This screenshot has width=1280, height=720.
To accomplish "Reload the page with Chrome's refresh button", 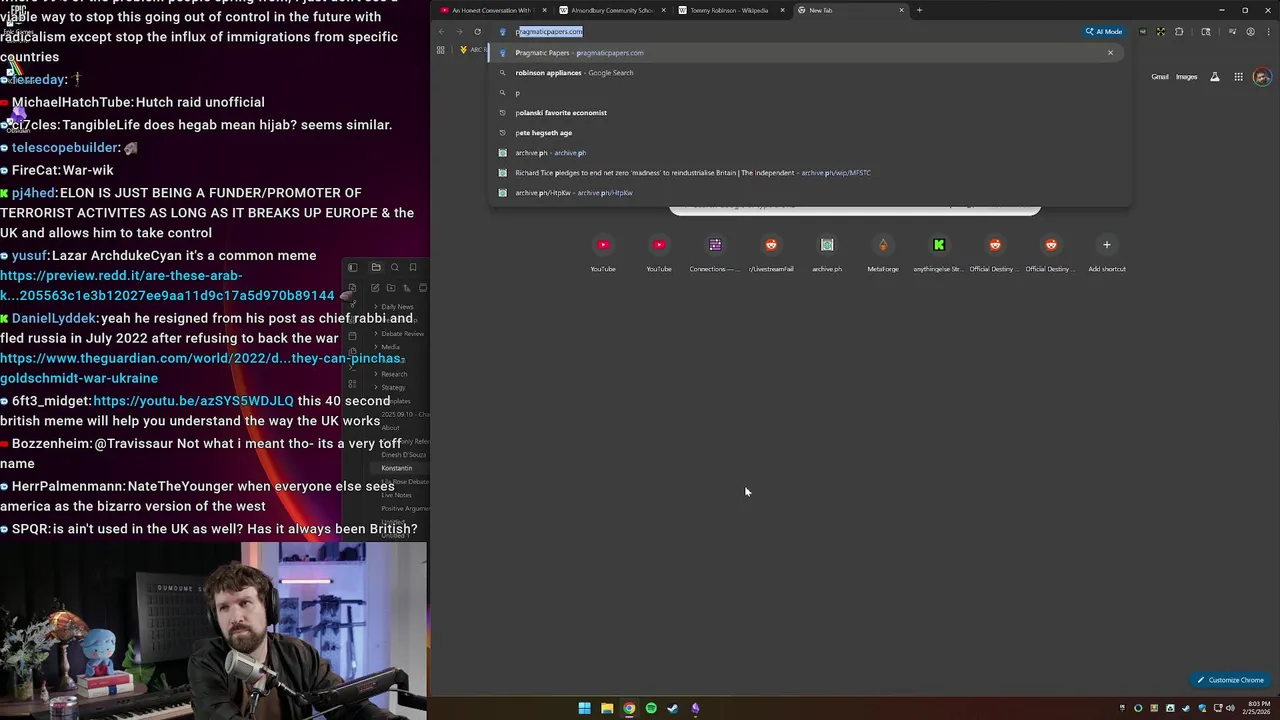I will pyautogui.click(x=477, y=31).
